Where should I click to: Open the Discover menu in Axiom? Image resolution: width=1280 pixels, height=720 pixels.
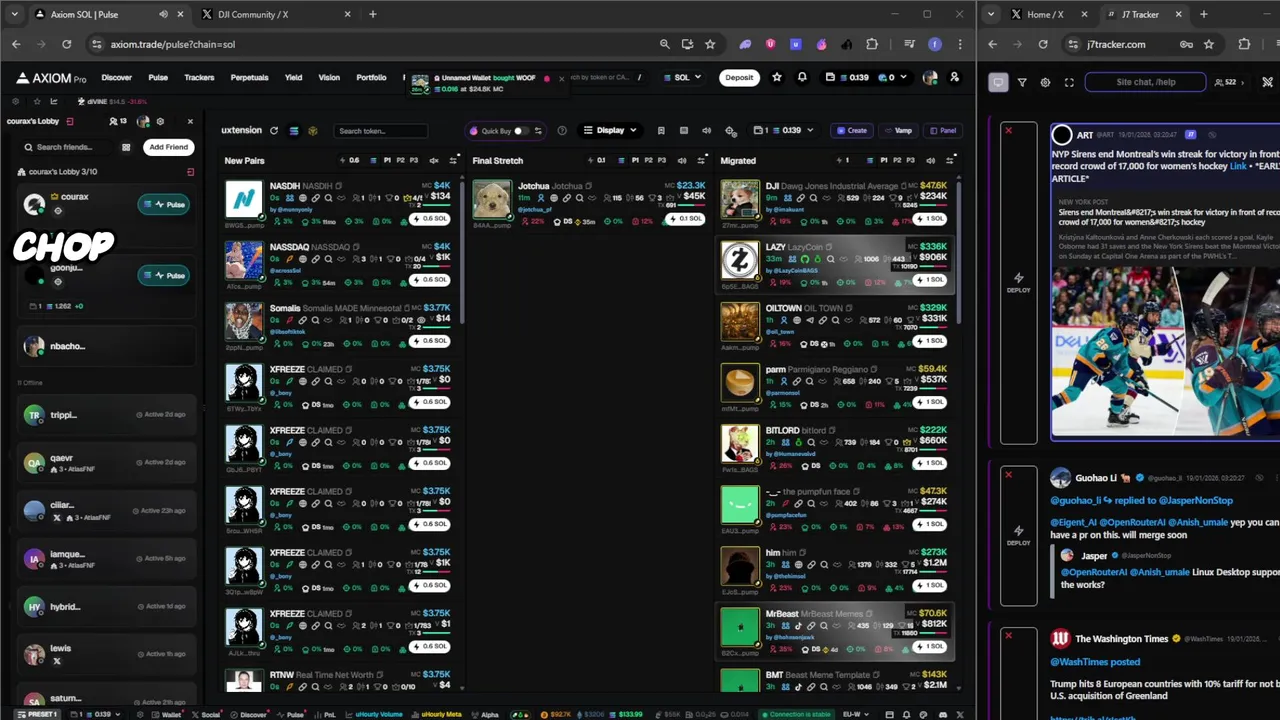tap(116, 77)
